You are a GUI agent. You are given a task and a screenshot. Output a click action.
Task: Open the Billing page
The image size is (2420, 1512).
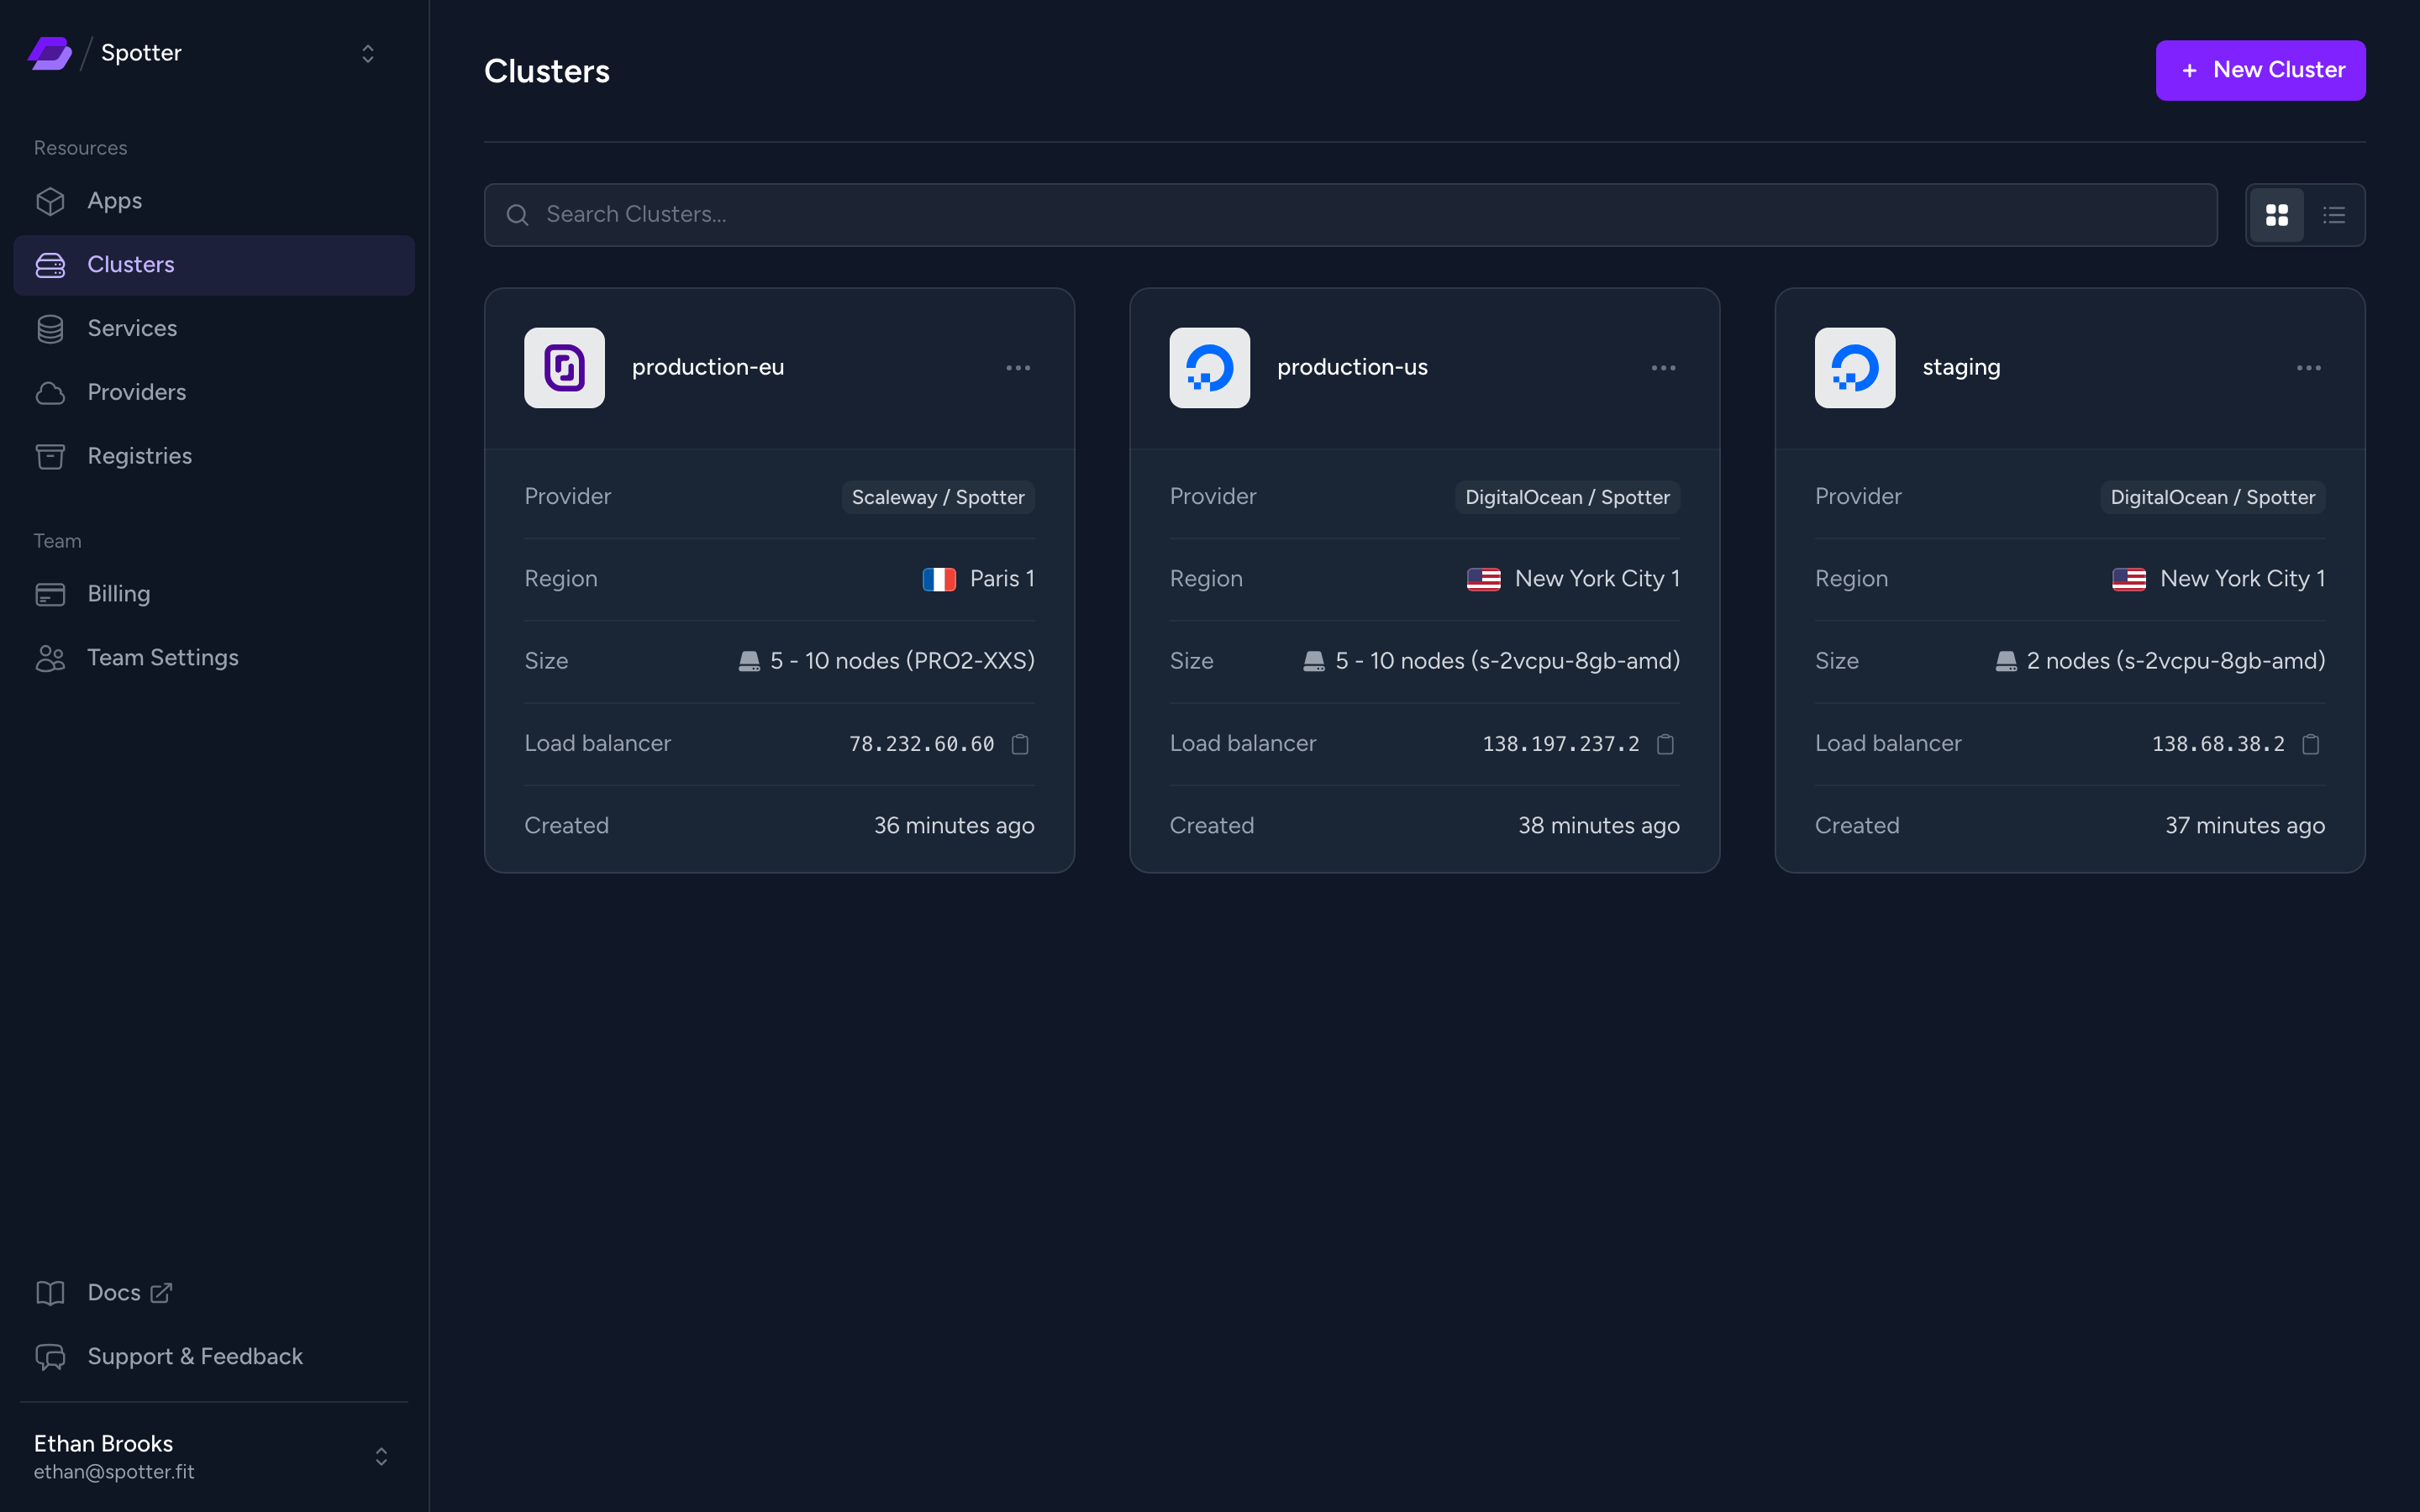coord(214,594)
